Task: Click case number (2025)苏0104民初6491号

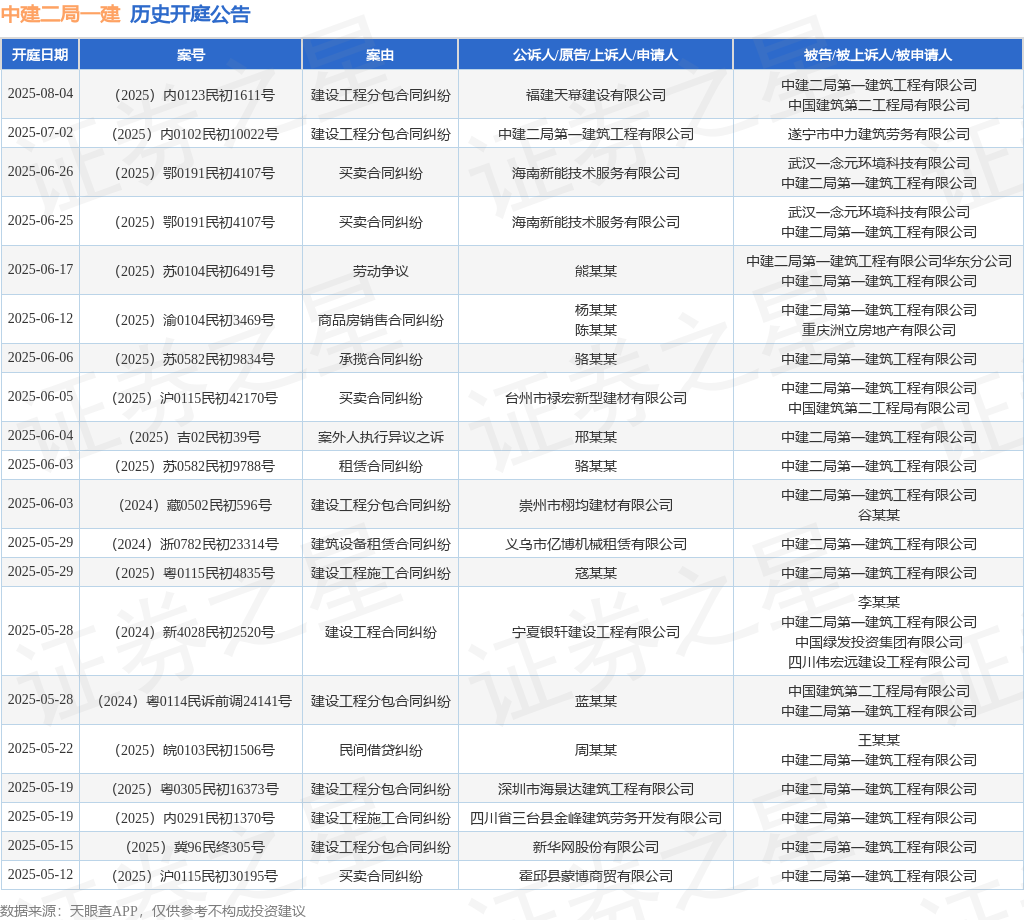Action: pos(195,271)
